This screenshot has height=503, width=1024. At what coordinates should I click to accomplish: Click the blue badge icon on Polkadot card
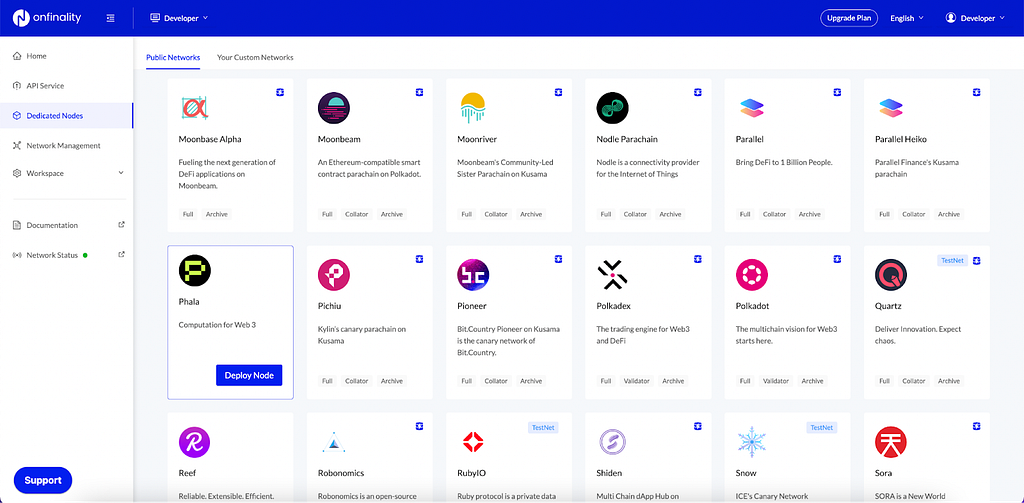(x=837, y=259)
